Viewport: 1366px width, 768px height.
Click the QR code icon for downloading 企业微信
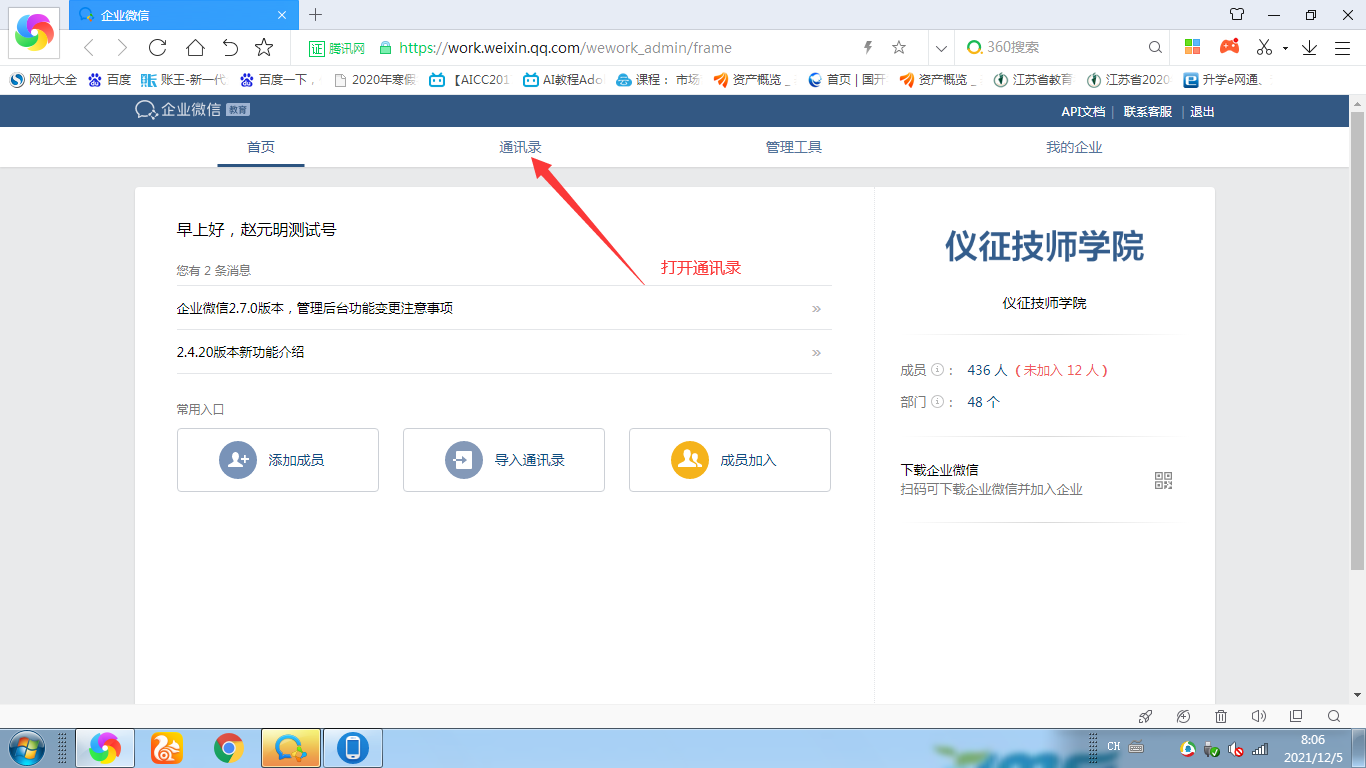[x=1163, y=481]
